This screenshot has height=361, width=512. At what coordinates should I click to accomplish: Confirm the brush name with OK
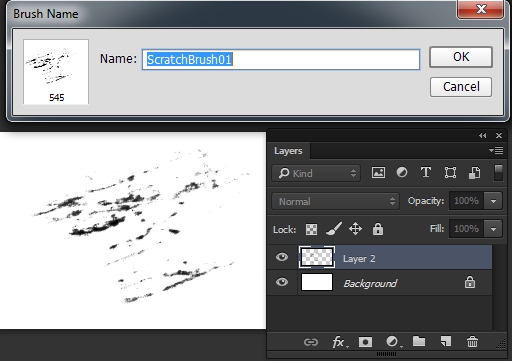(x=461, y=57)
